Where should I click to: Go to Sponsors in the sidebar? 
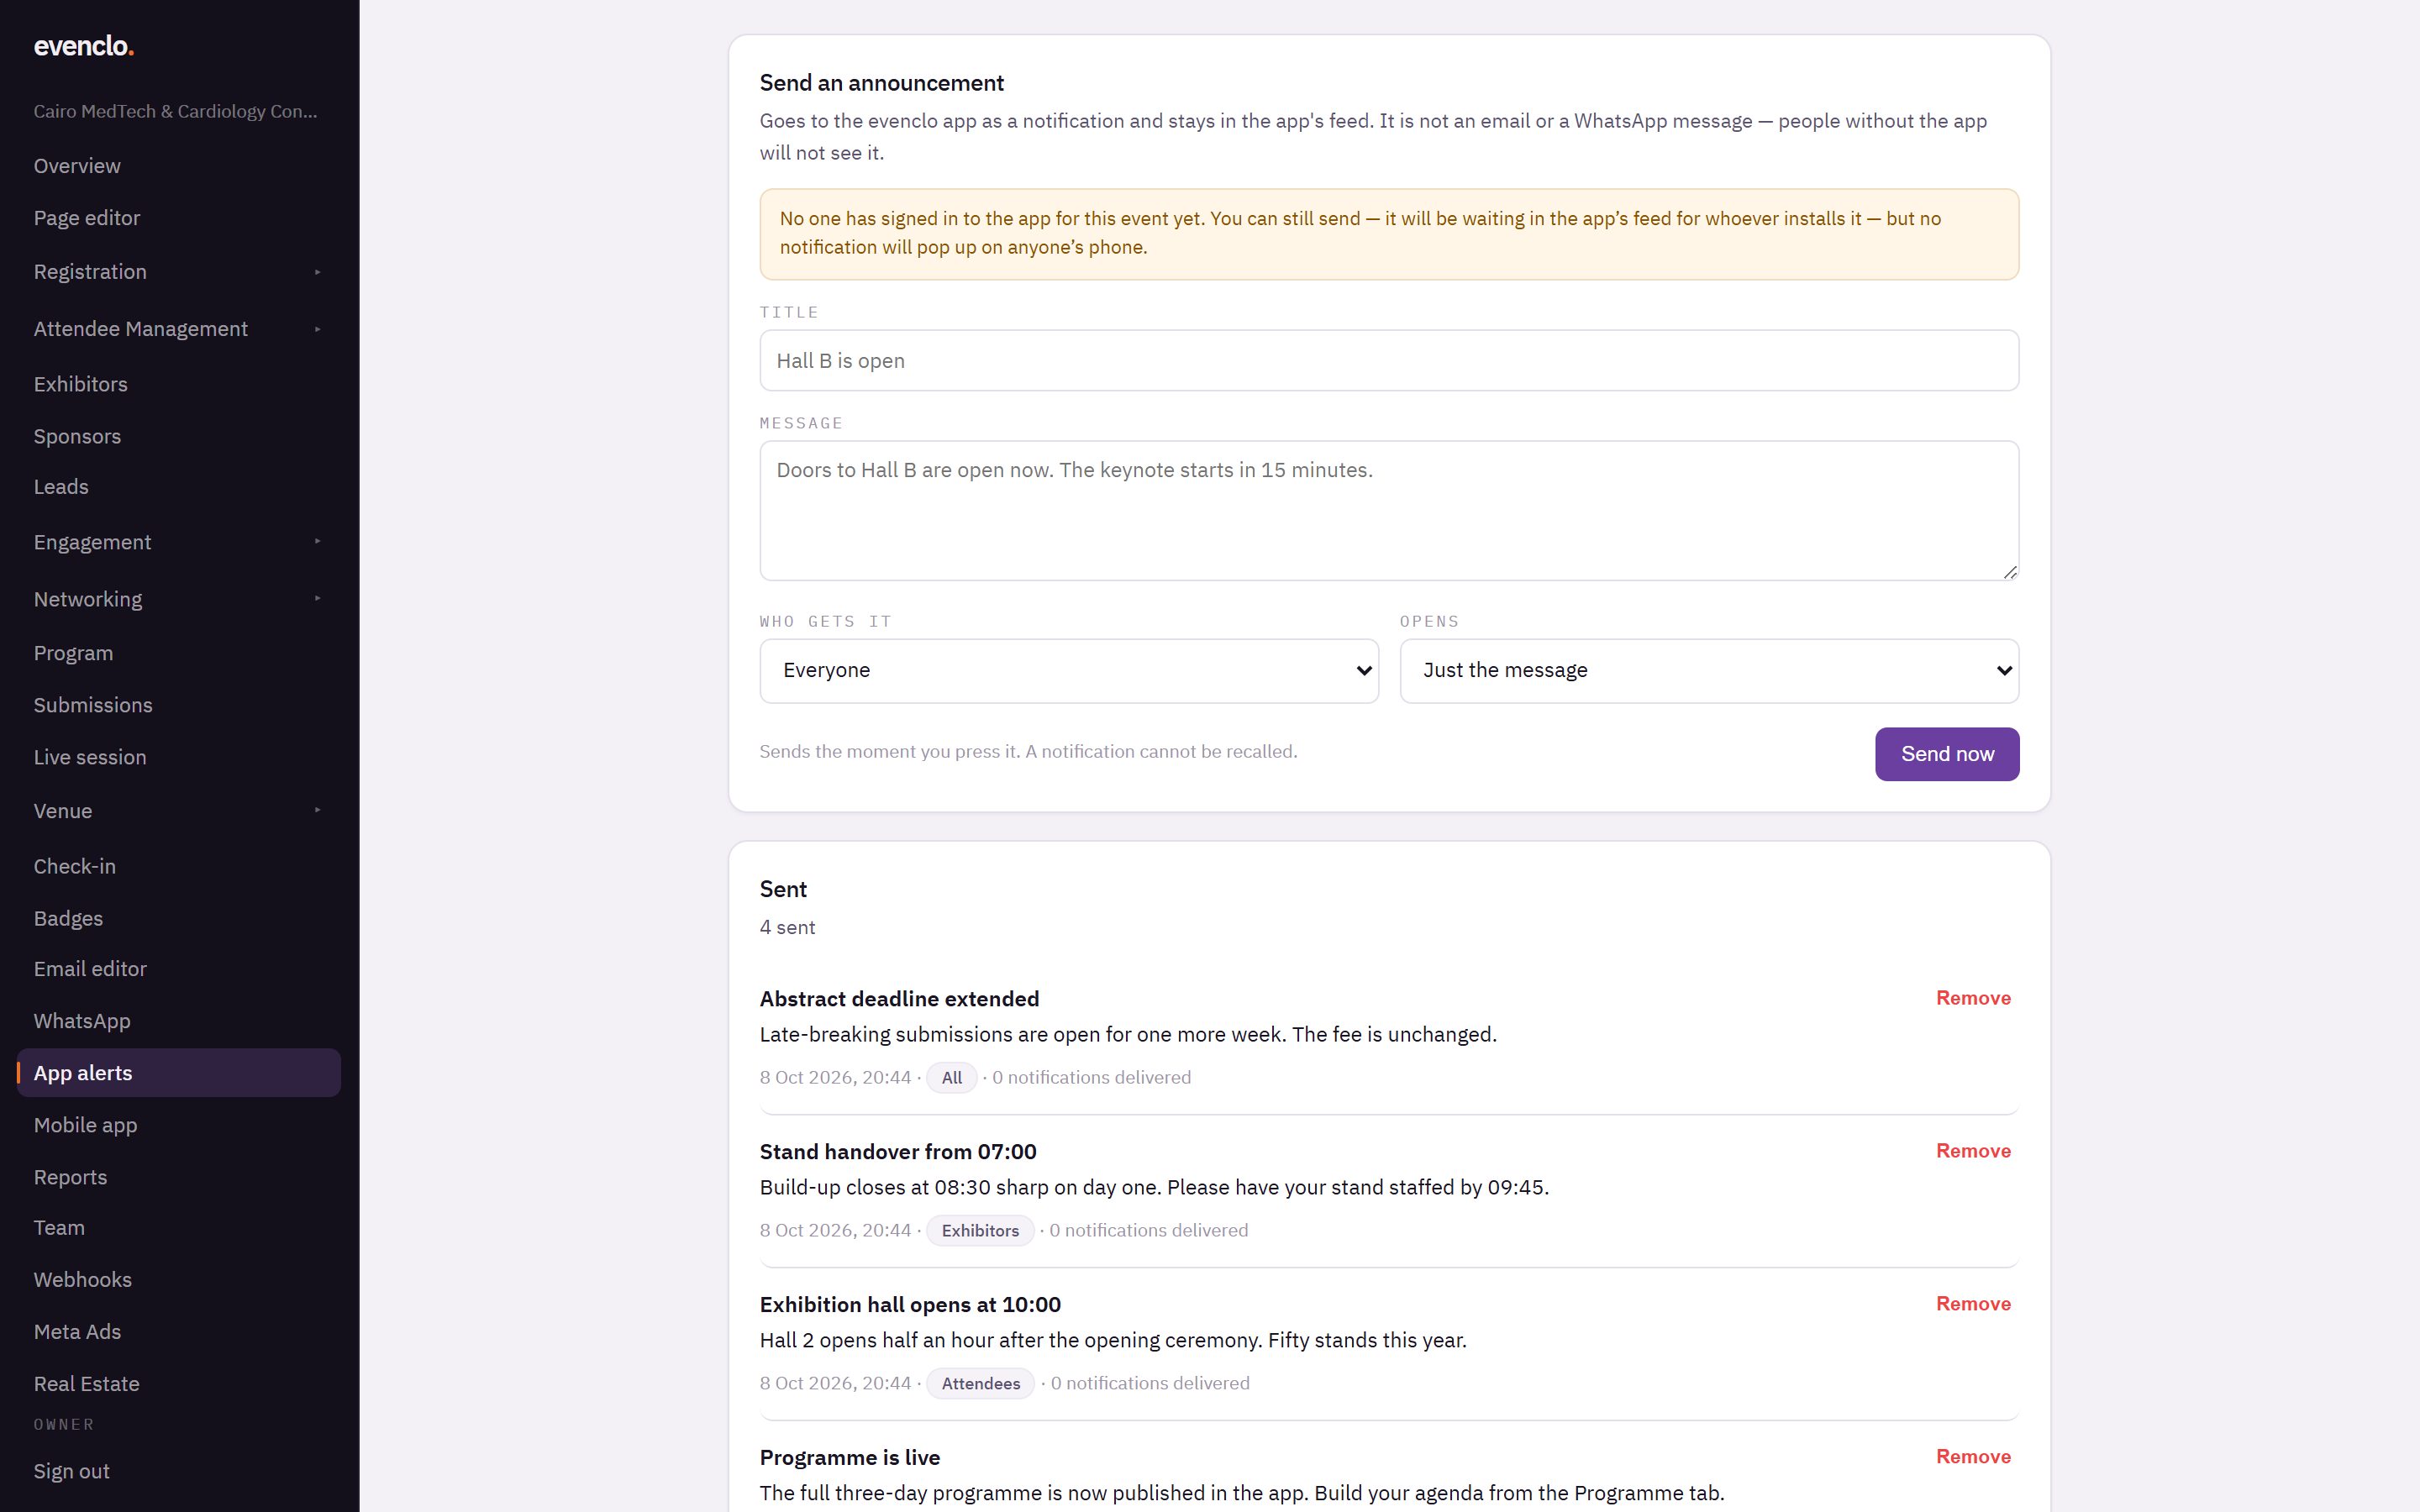(x=178, y=436)
